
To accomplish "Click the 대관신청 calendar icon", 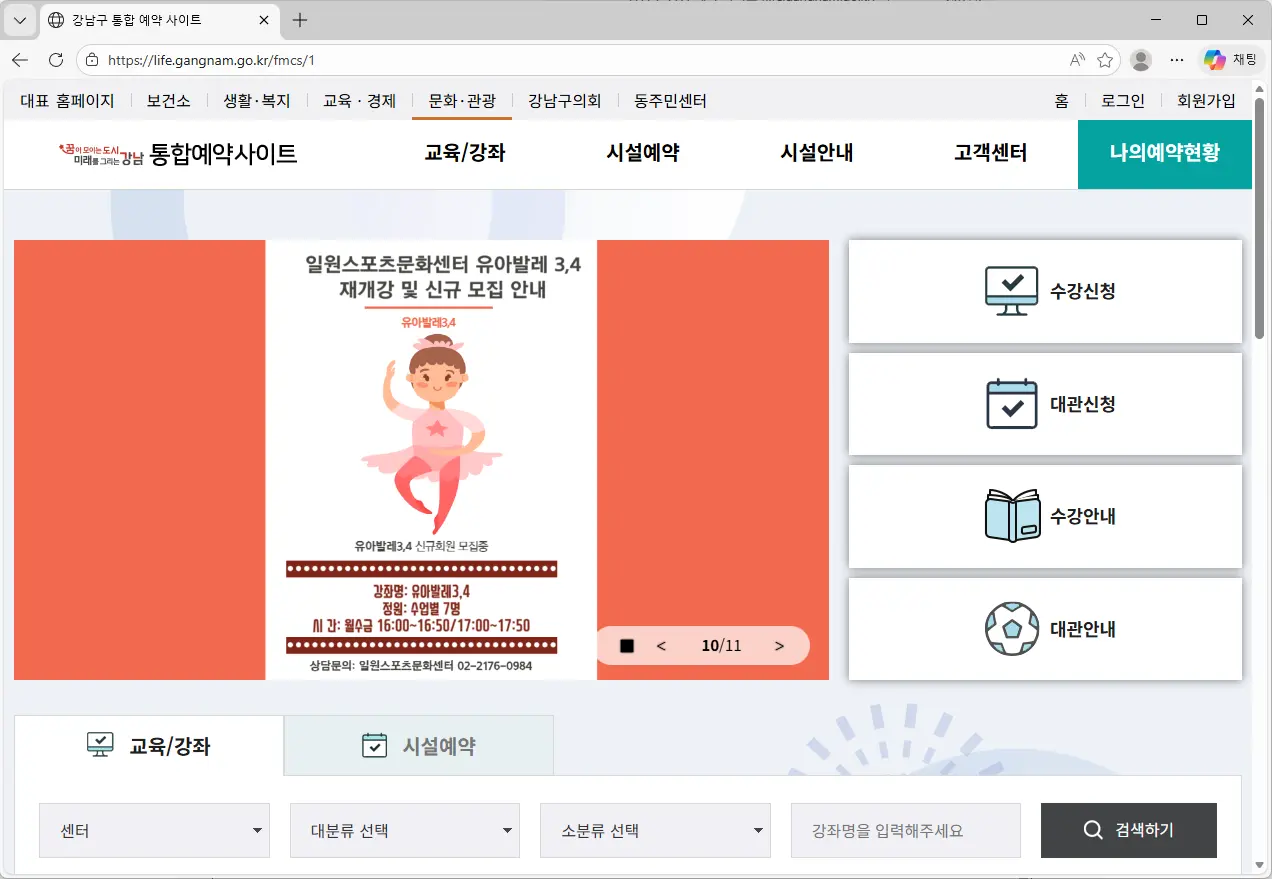I will tap(1011, 404).
